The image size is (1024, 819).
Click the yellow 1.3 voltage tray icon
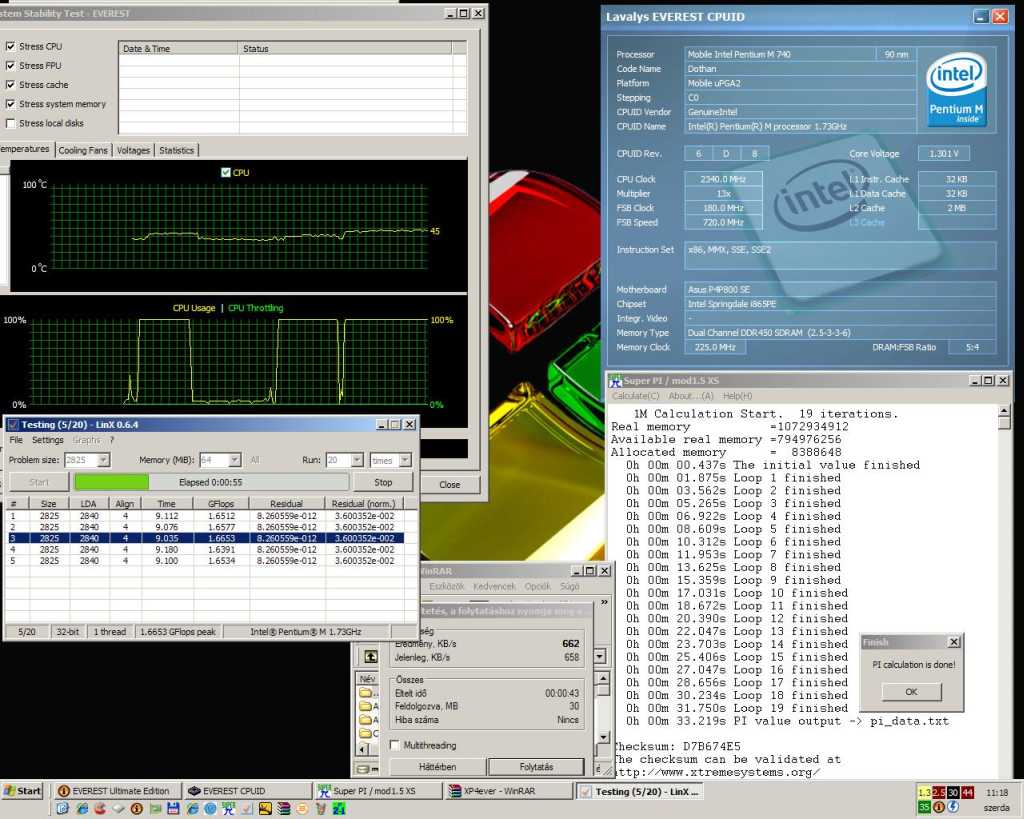(x=924, y=793)
